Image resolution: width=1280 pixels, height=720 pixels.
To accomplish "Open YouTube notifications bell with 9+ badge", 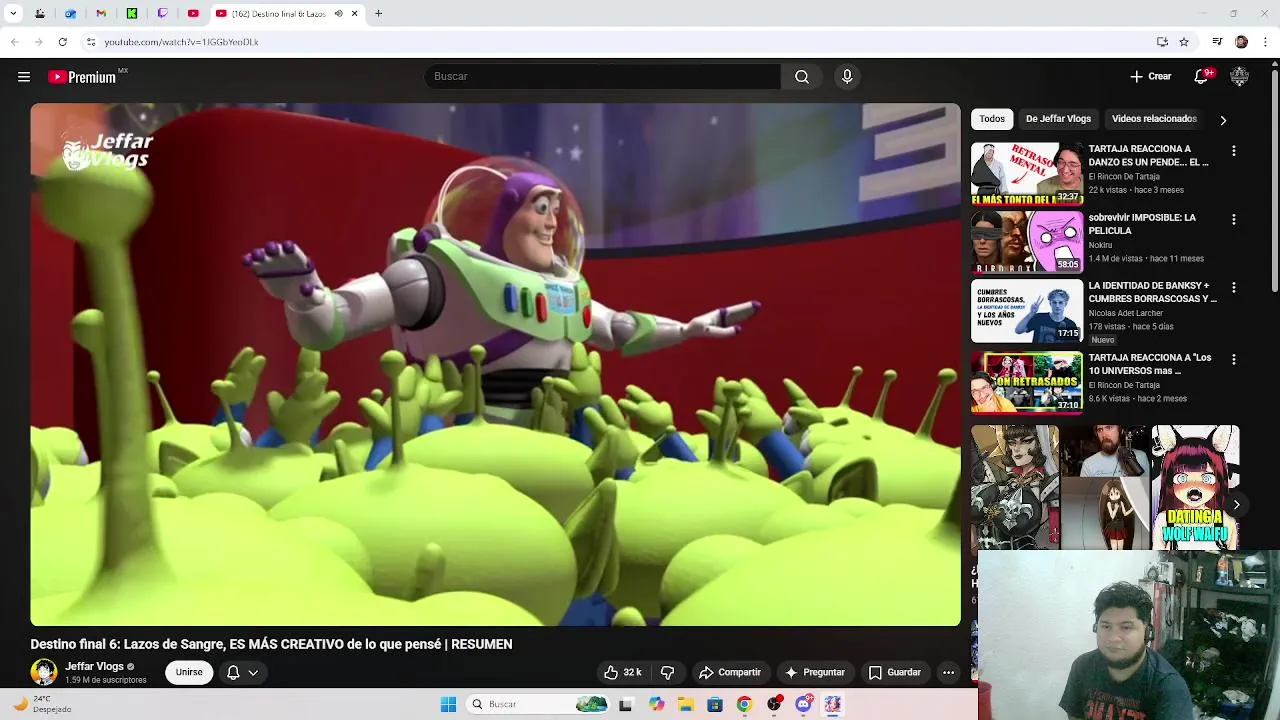I will coord(1203,77).
